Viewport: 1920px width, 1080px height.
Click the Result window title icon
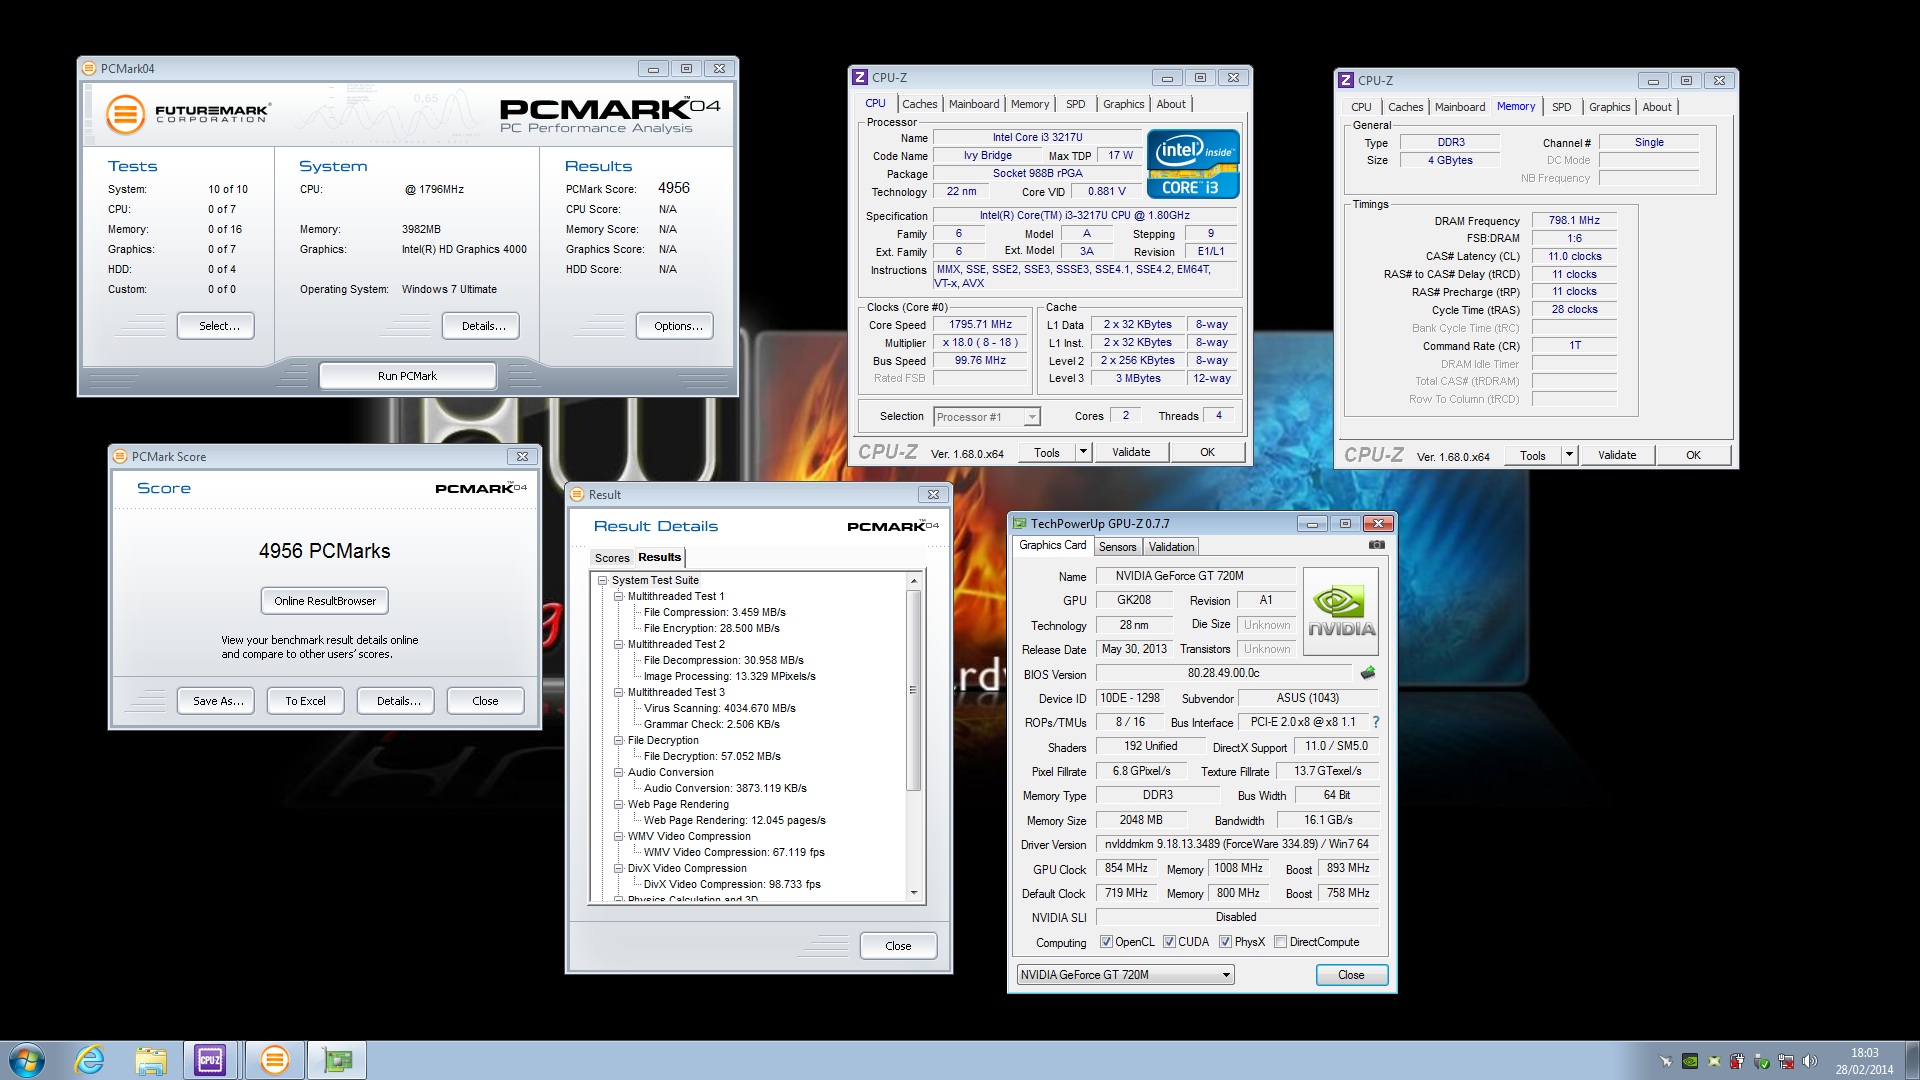578,494
